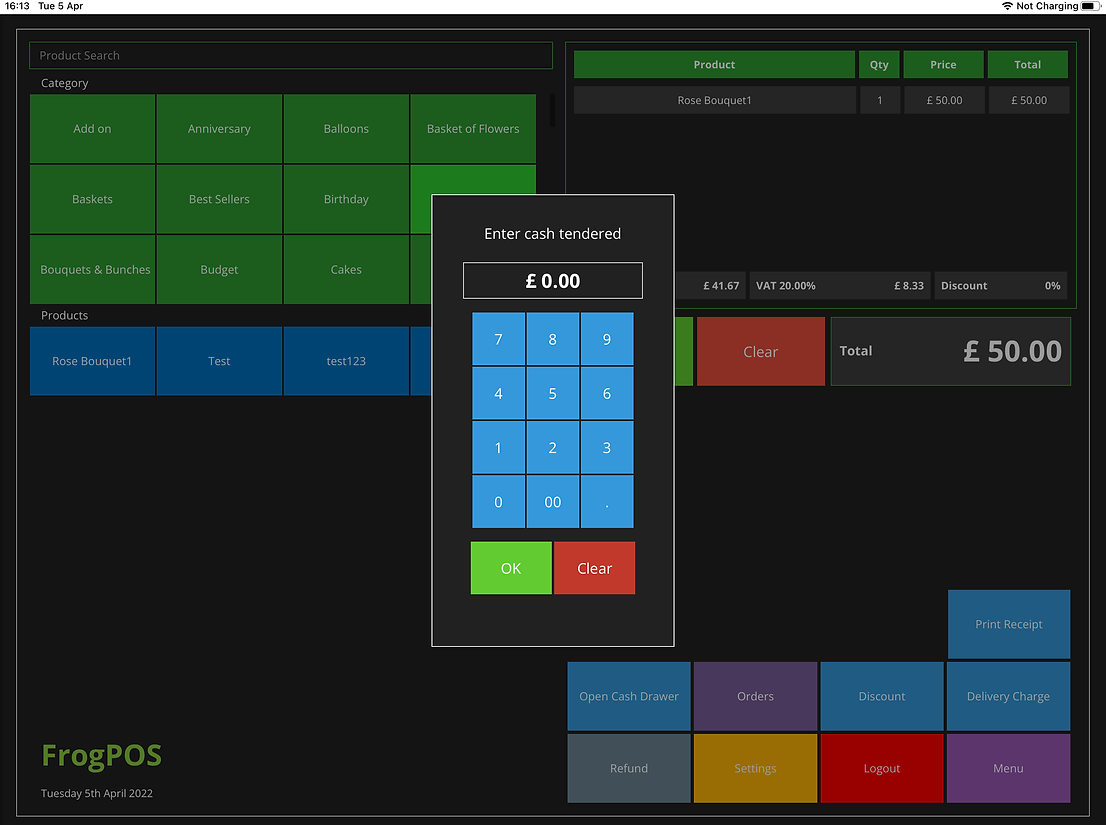The image size is (1106, 825).
Task: Open the Orders screen
Action: [755, 696]
